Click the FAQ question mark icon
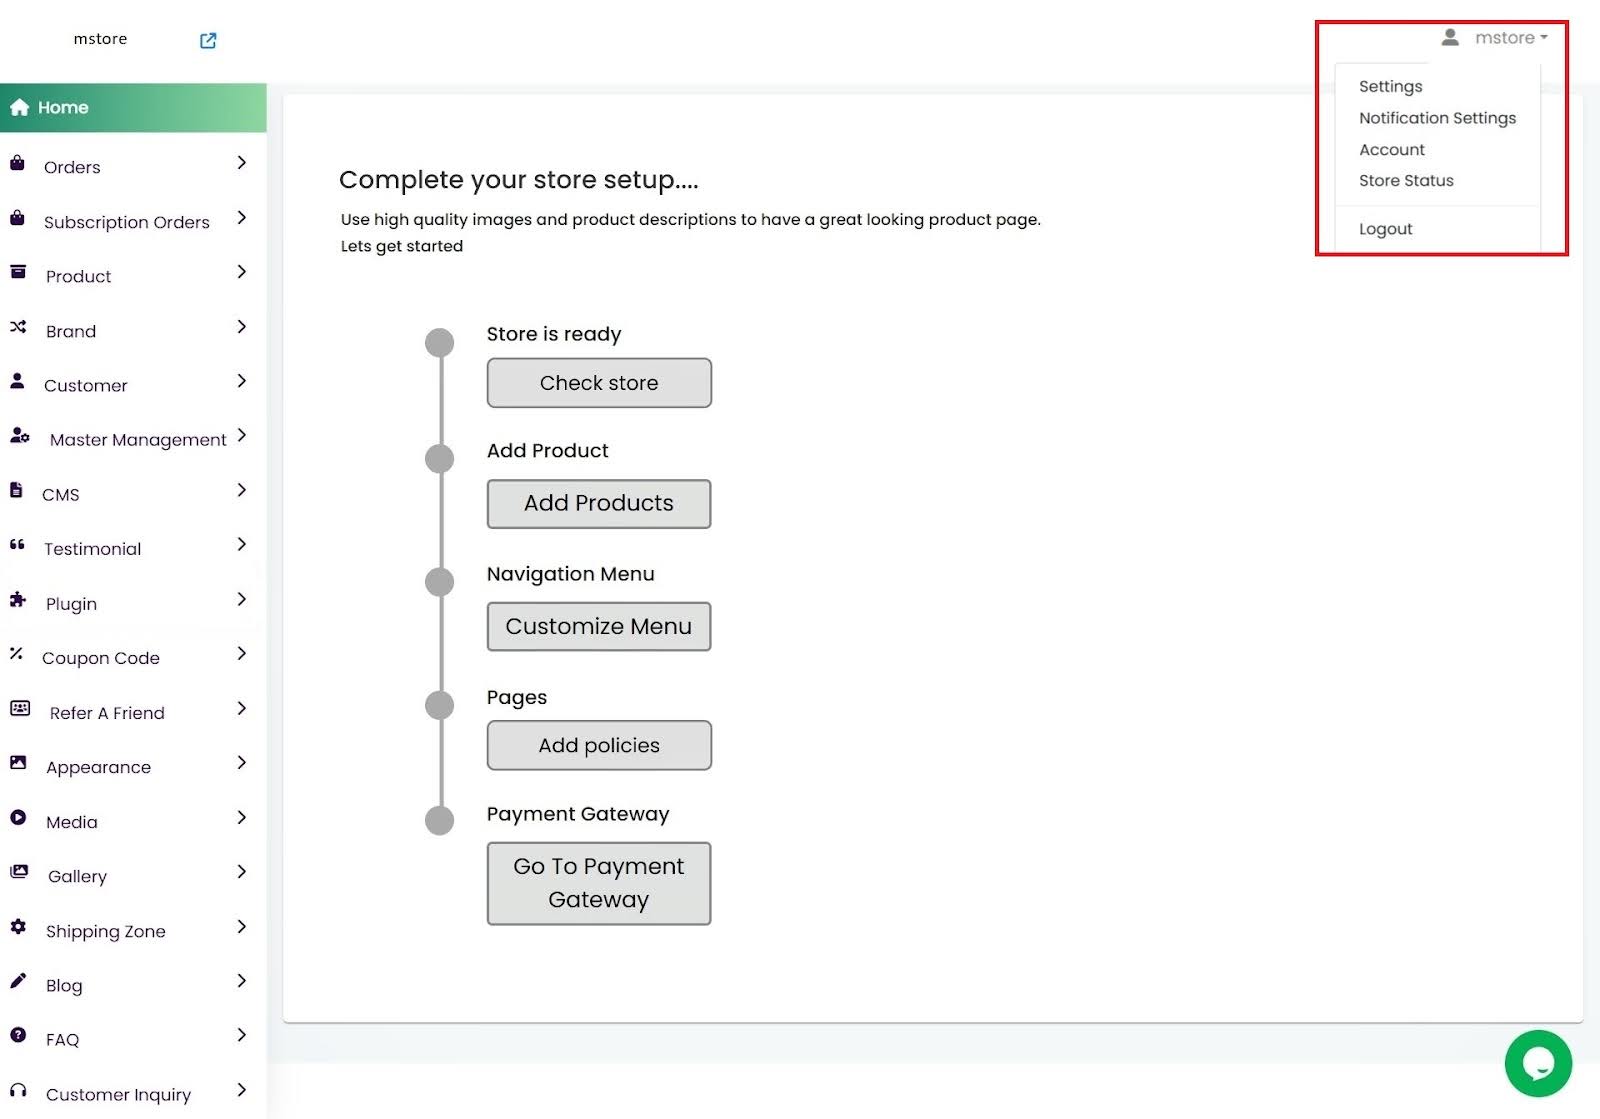This screenshot has width=1600, height=1119. 18,1036
